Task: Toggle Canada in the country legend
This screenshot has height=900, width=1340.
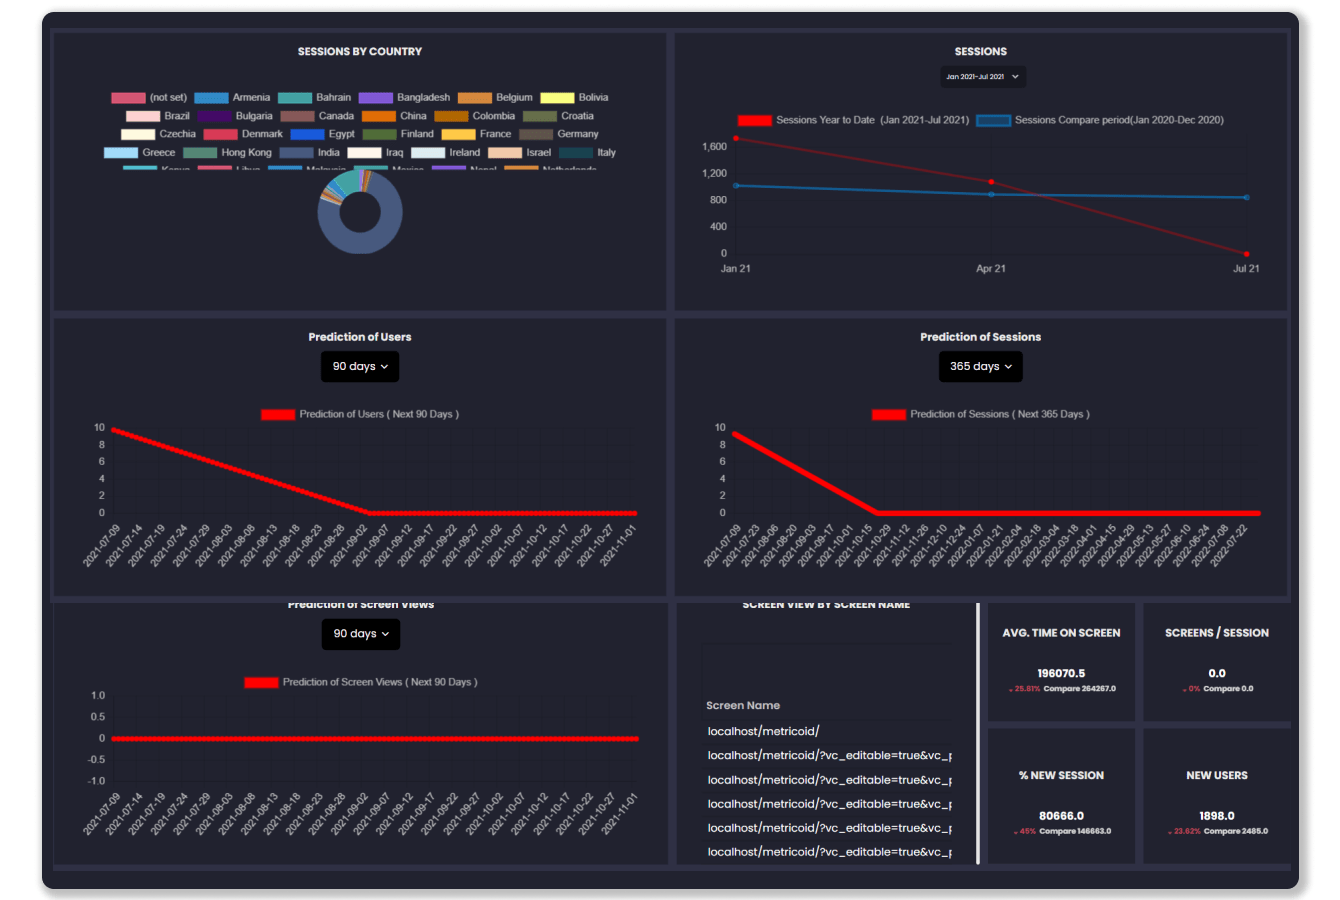Action: [317, 116]
